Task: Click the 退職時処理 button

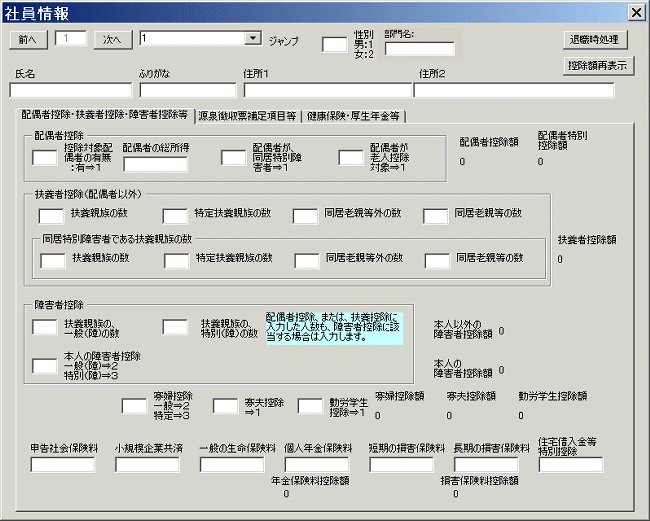Action: point(596,40)
